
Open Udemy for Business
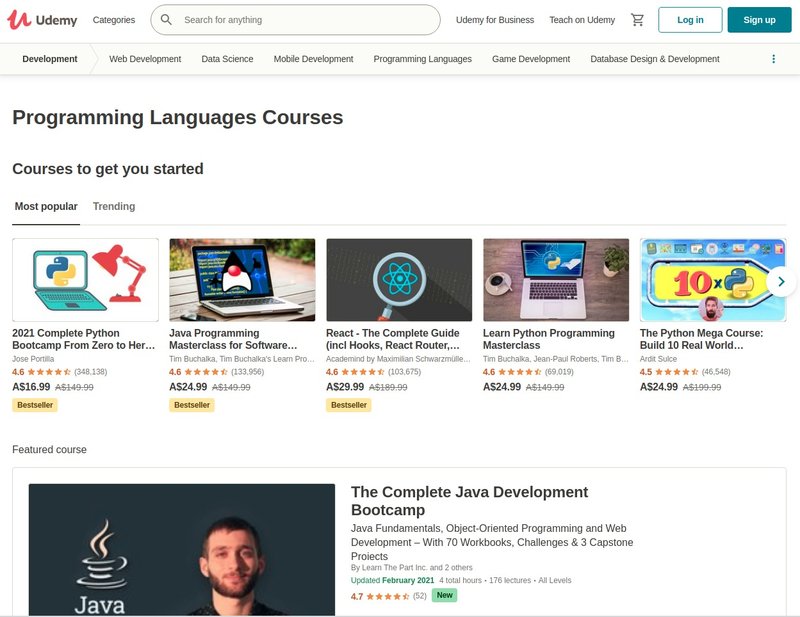495,20
